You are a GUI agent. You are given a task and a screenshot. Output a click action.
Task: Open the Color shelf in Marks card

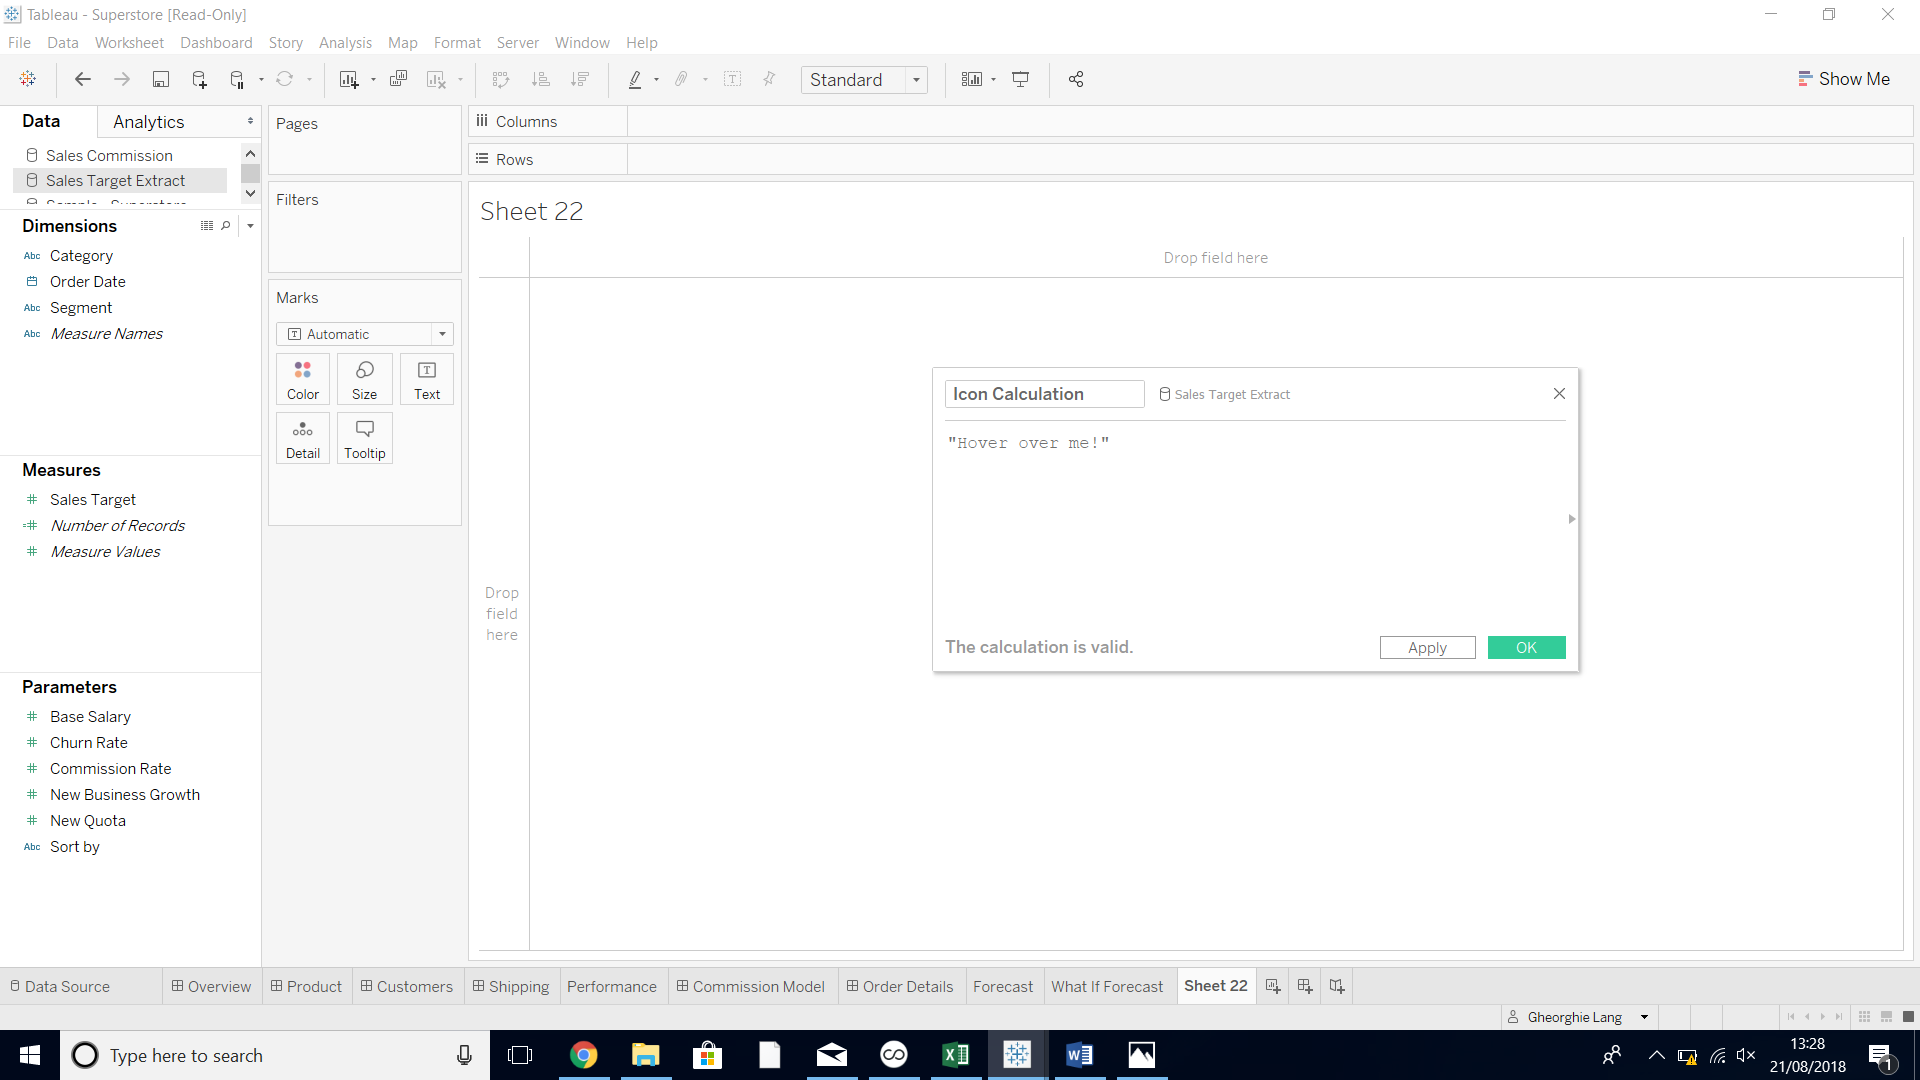coord(302,378)
